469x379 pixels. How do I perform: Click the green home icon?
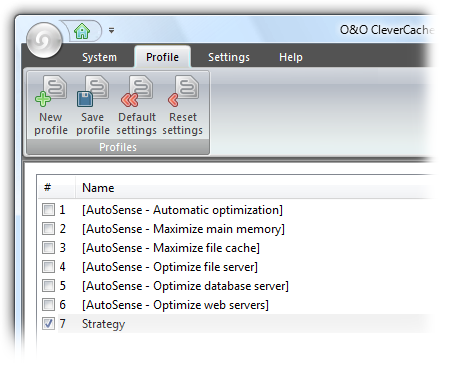[82, 31]
